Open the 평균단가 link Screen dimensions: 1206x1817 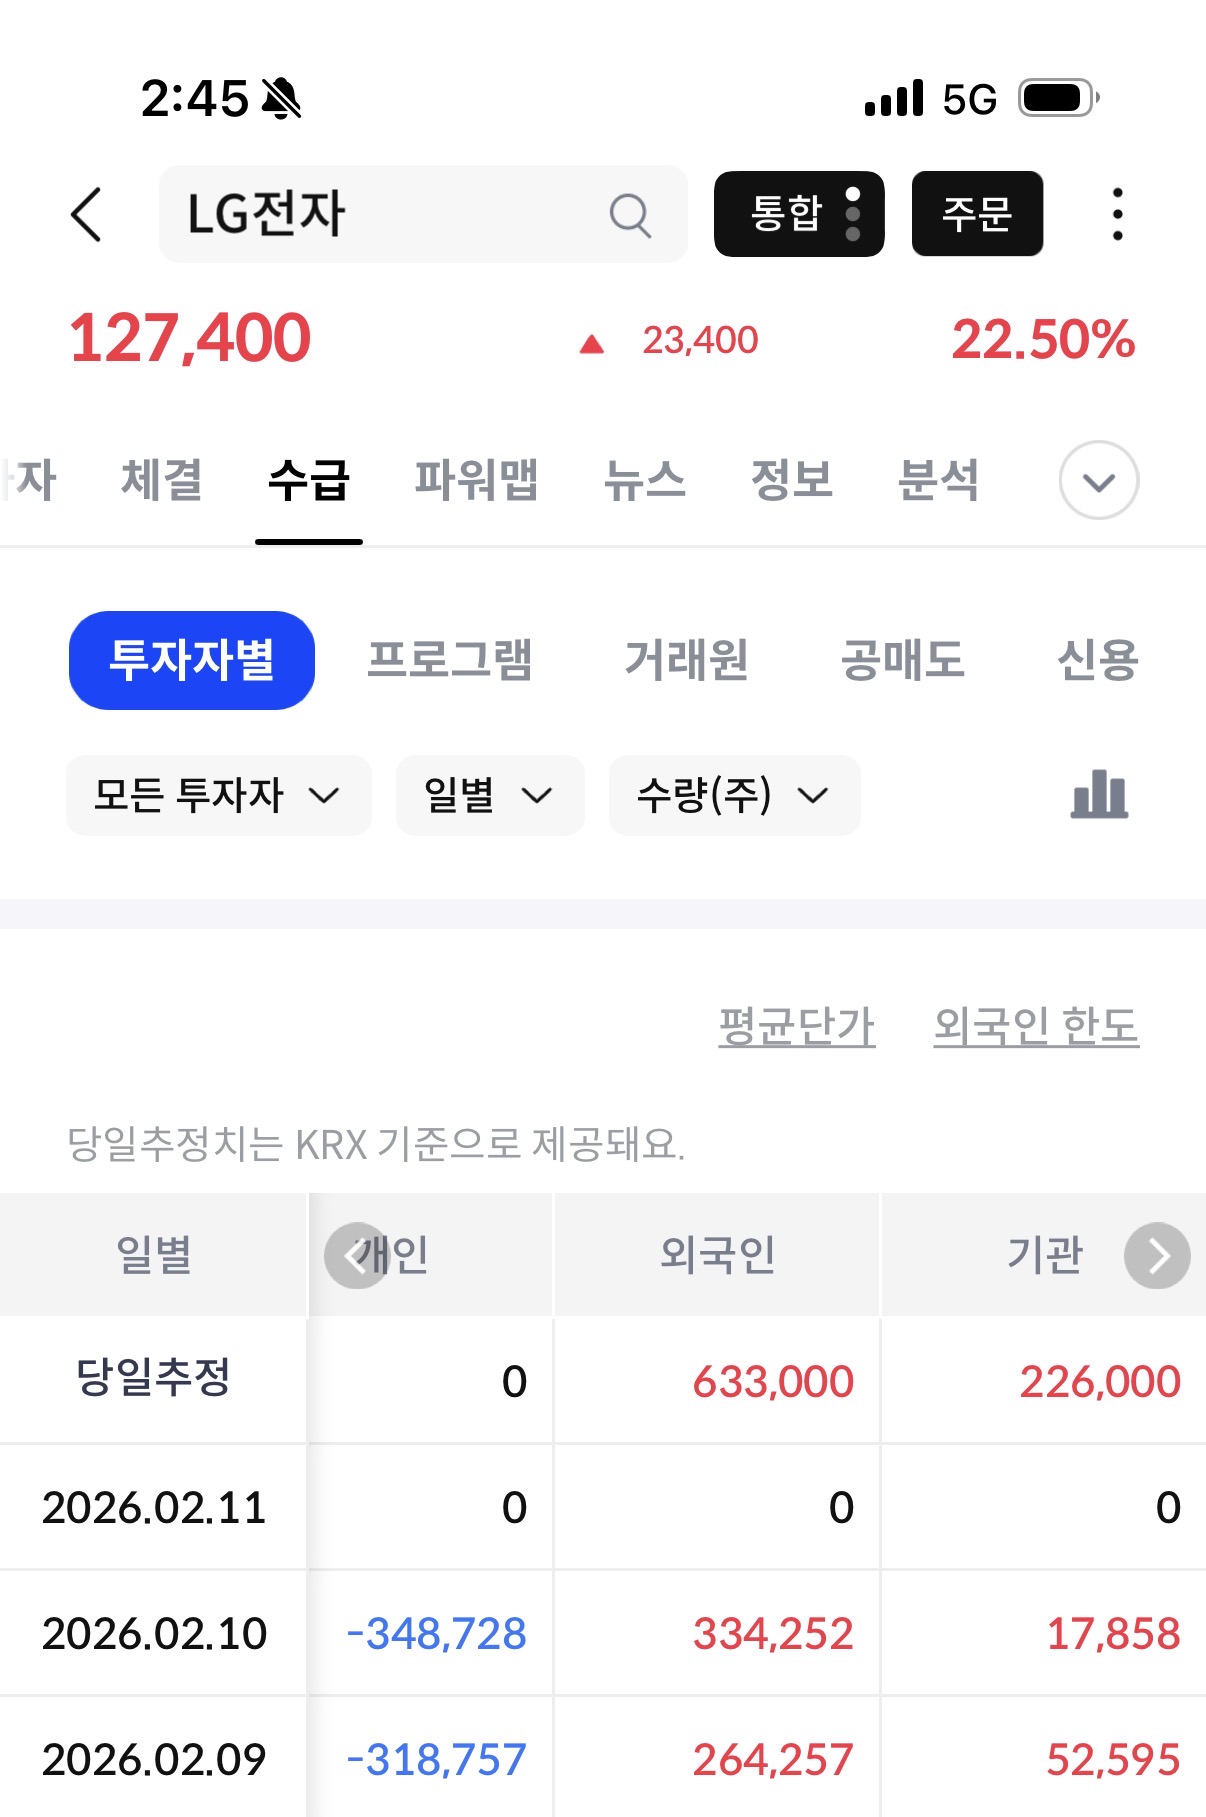[x=797, y=1026]
